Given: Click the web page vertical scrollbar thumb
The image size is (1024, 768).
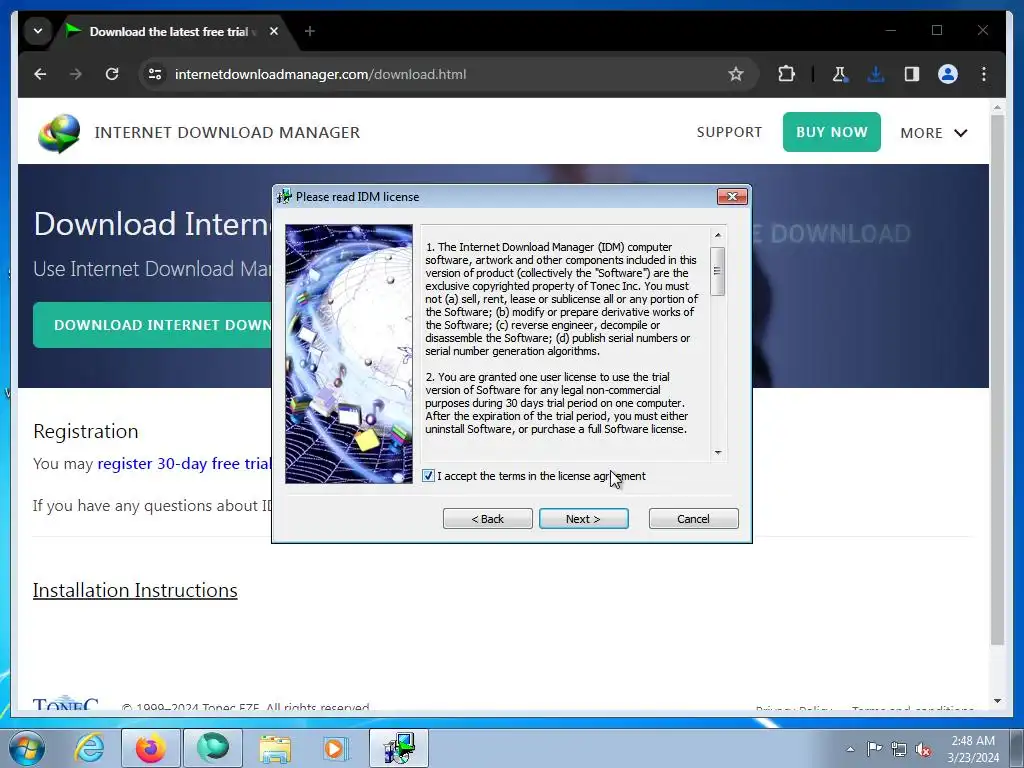Looking at the screenshot, I should coord(997,380).
